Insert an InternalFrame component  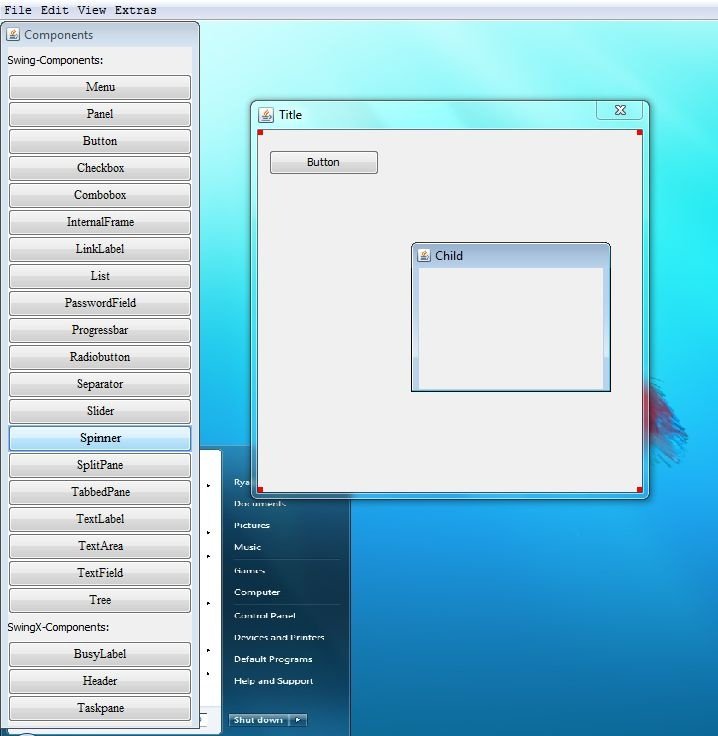100,222
